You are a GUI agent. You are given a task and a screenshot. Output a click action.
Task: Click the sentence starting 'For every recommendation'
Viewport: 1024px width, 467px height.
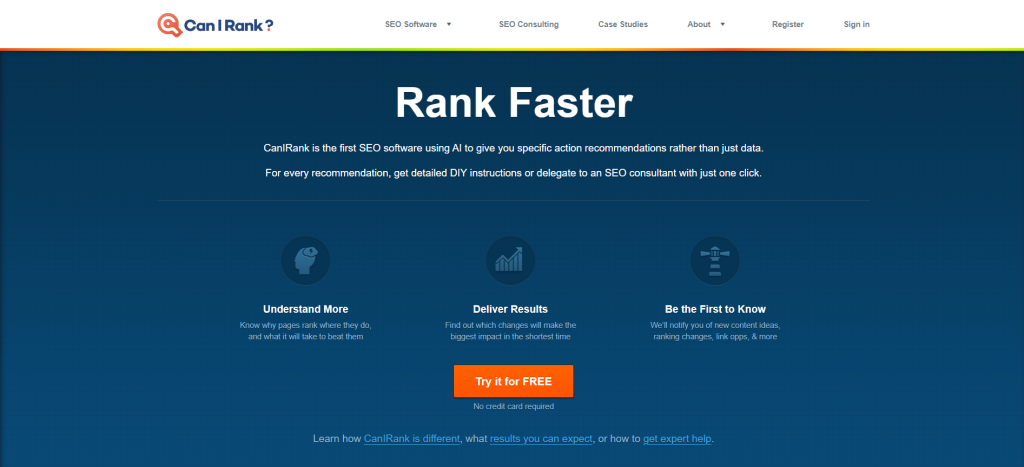513,174
